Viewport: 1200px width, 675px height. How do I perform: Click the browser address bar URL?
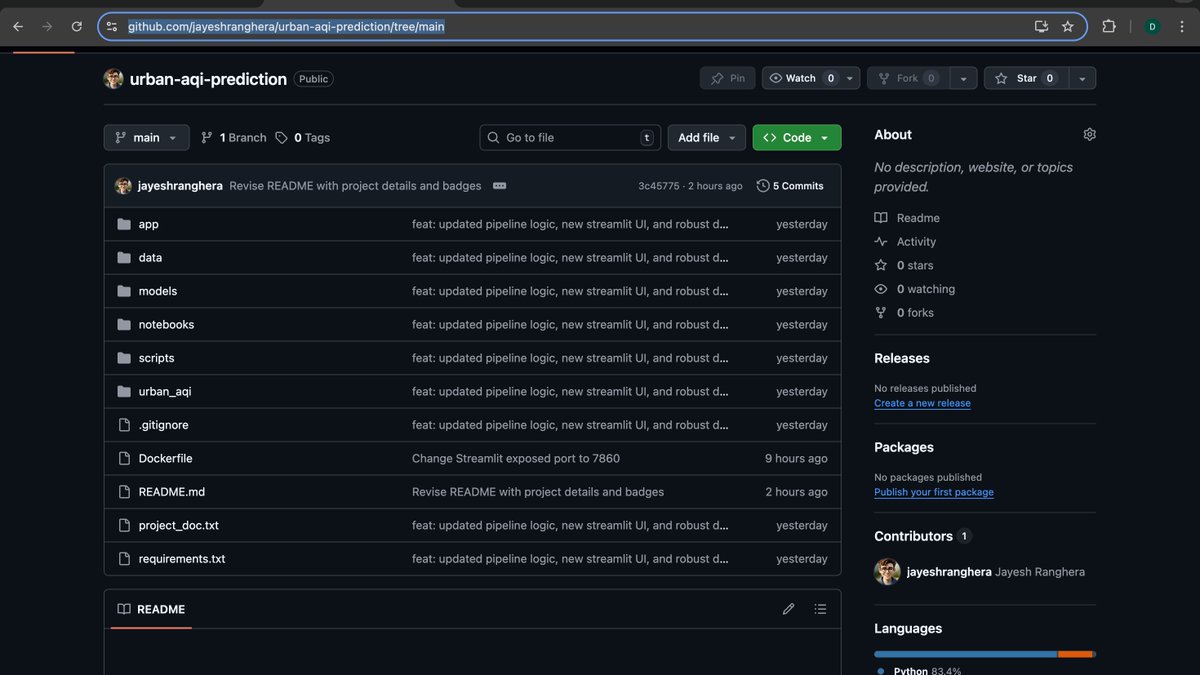point(286,27)
